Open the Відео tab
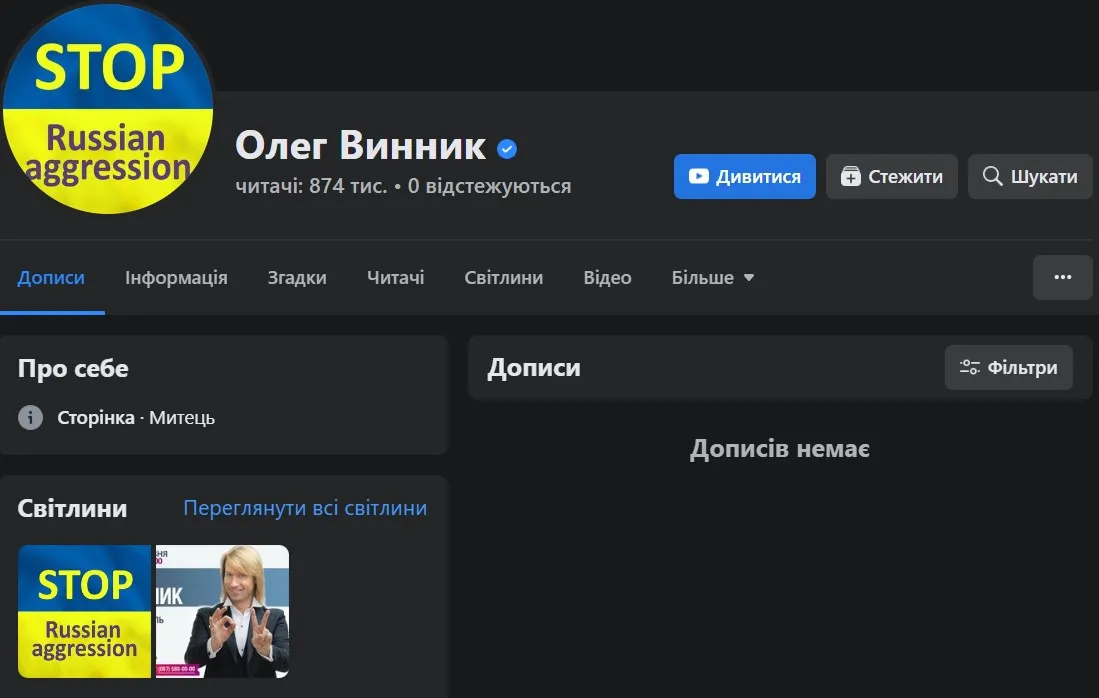The height and width of the screenshot is (698, 1099). 607,278
